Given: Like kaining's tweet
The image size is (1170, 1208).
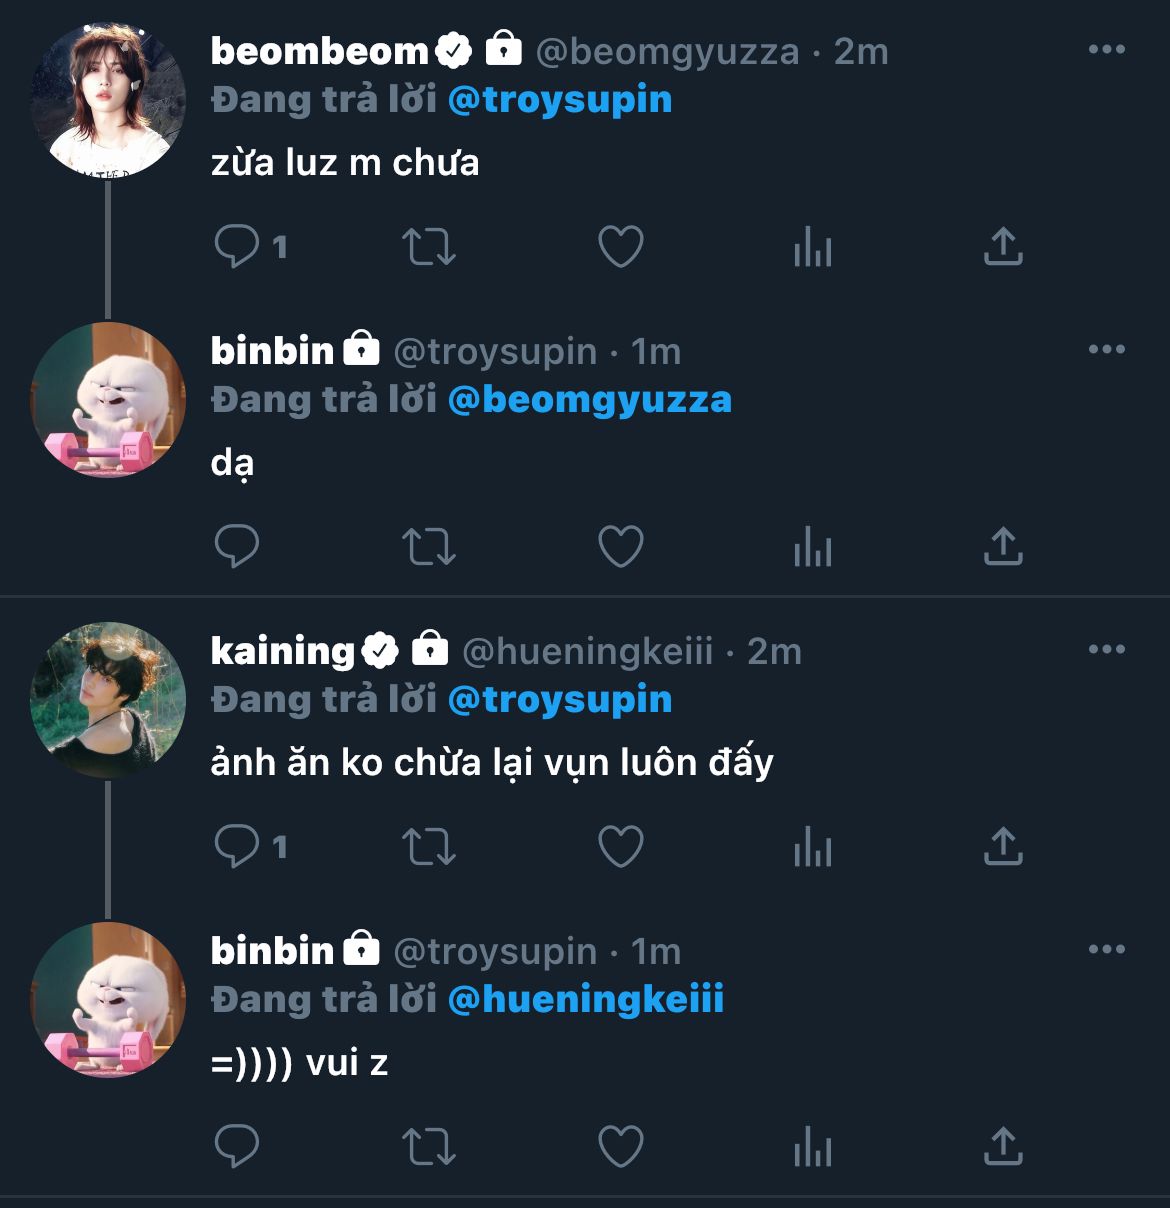Looking at the screenshot, I should 620,846.
